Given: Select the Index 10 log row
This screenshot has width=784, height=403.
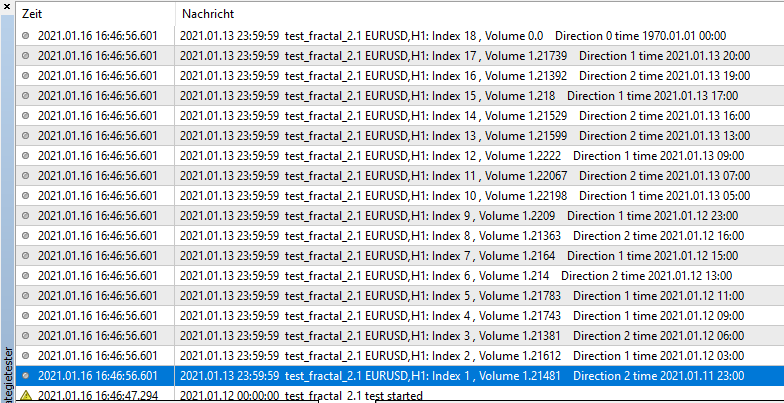Looking at the screenshot, I should click(400, 196).
